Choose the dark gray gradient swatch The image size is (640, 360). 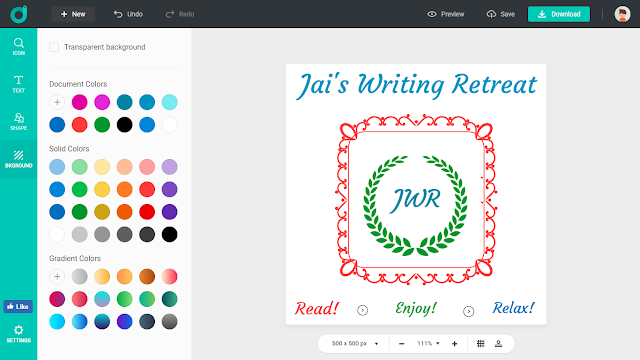[169, 321]
